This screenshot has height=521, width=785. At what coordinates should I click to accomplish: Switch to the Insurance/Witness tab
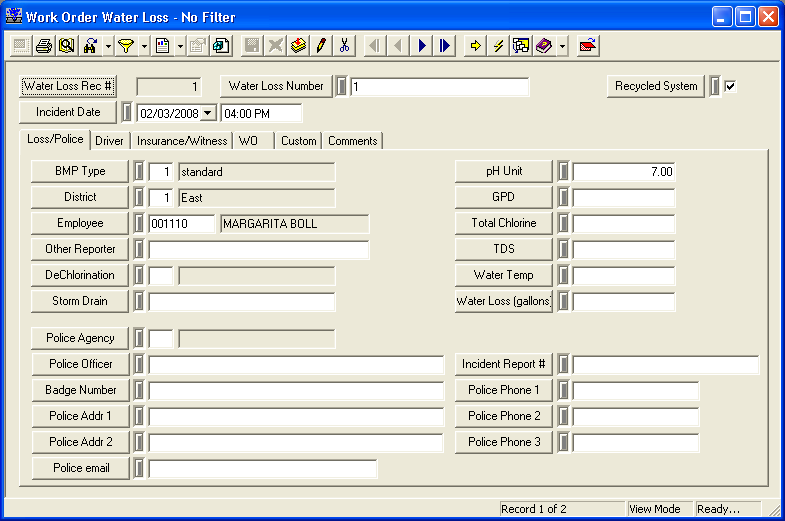click(182, 141)
